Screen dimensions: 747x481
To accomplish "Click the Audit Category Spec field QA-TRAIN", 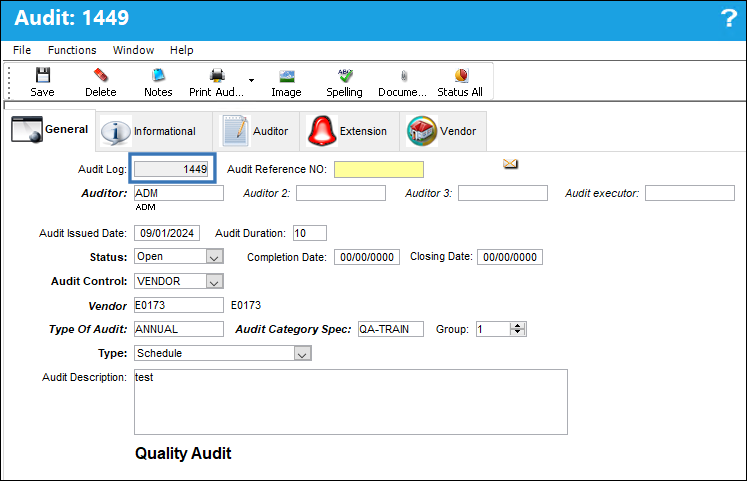I will tap(391, 329).
